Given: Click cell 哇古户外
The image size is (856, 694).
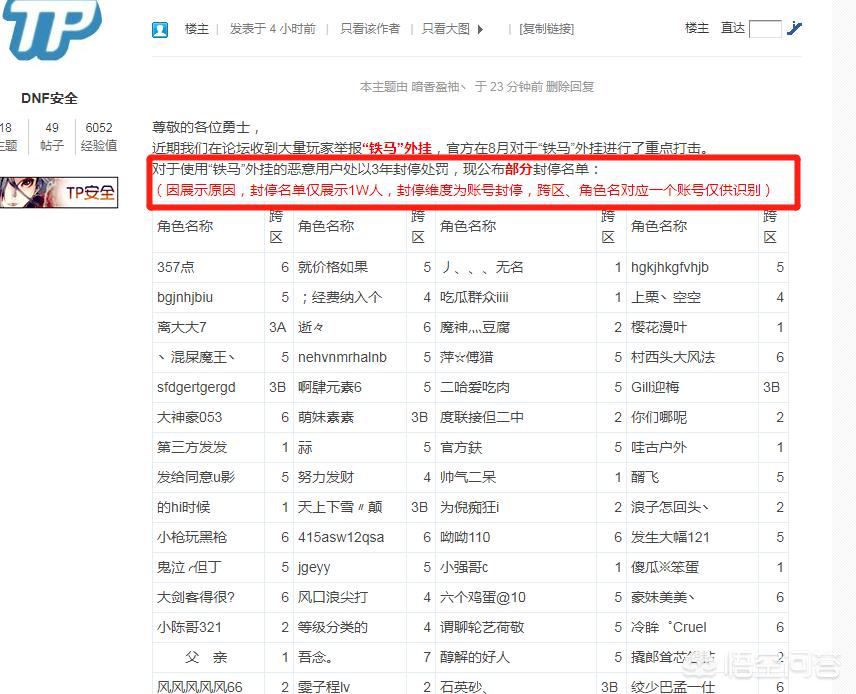Looking at the screenshot, I should point(659,447).
